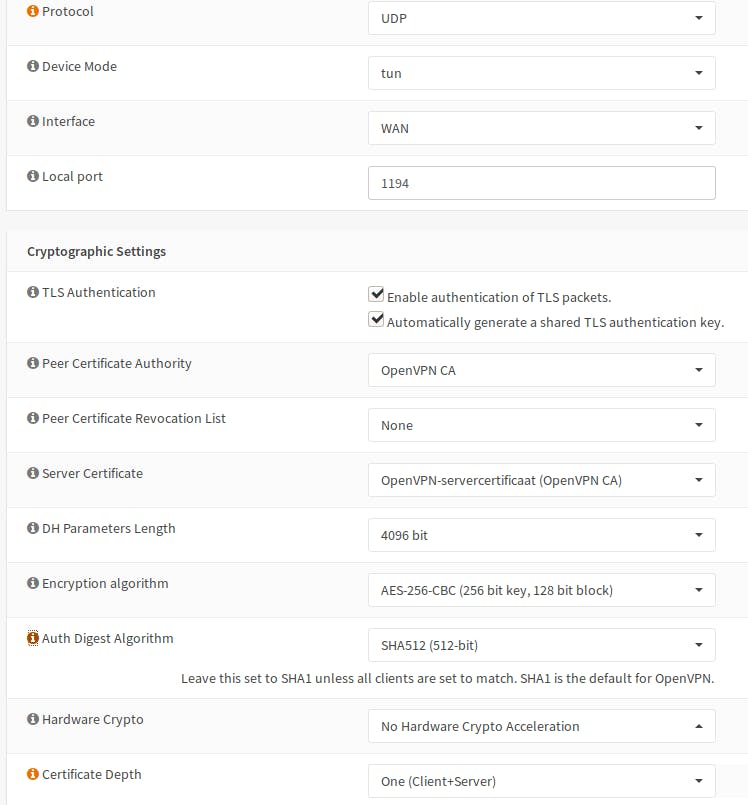Uncheck automatically generate shared TLS key
The width and height of the screenshot is (748, 805).
[377, 320]
